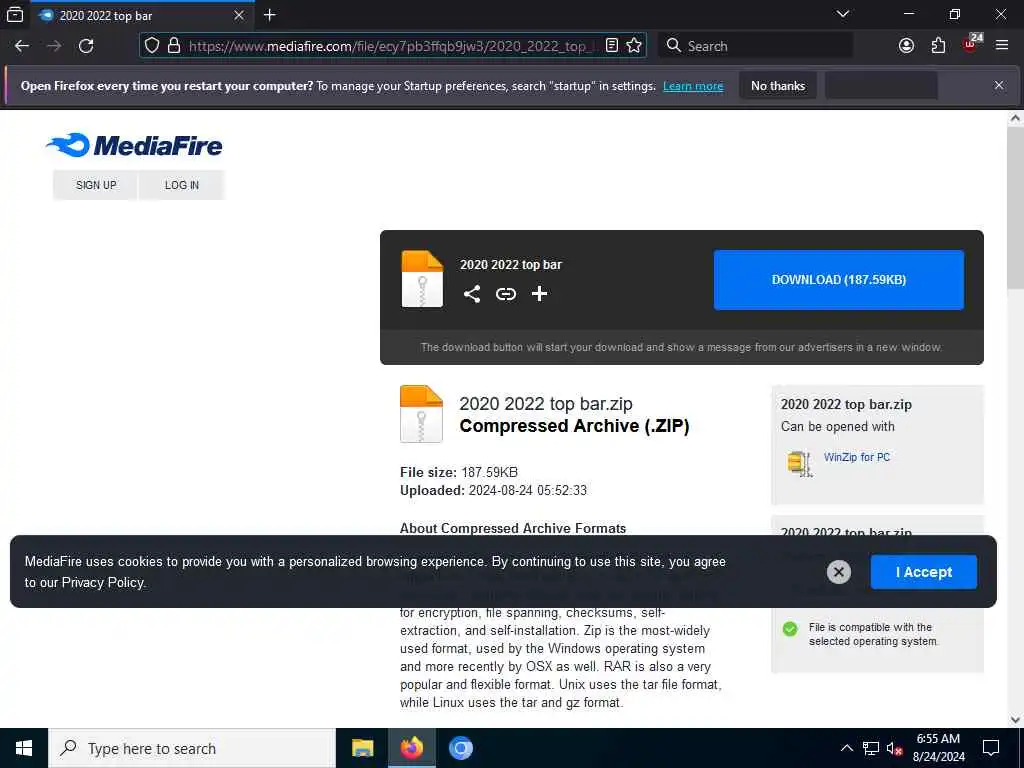Open the blue browser icon on taskbar
Image resolution: width=1024 pixels, height=768 pixels.
[460, 748]
